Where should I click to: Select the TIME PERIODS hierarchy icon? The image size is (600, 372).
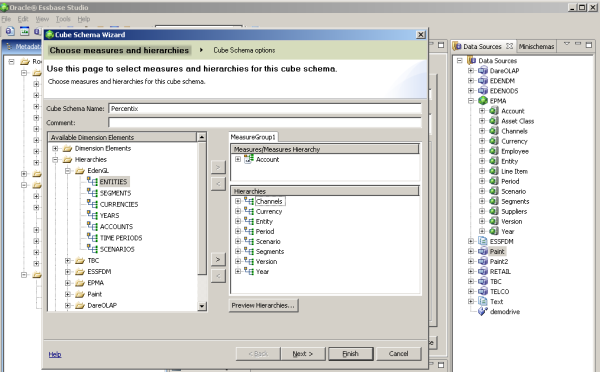coord(92,238)
